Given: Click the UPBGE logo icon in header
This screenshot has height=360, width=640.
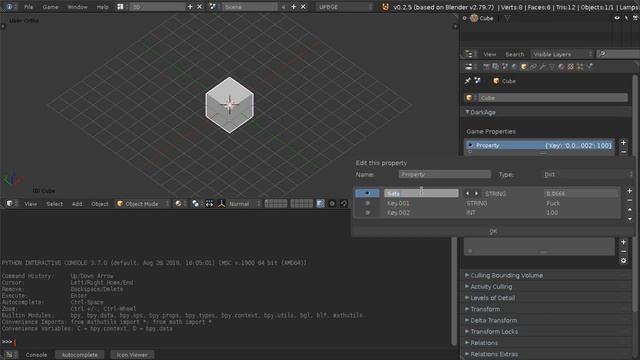Looking at the screenshot, I should tap(385, 7).
